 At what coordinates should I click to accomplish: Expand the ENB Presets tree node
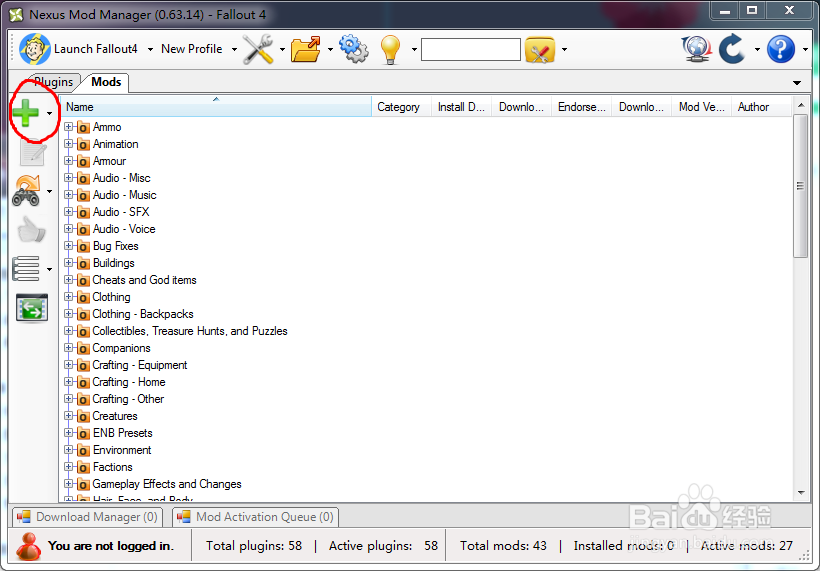pos(68,432)
